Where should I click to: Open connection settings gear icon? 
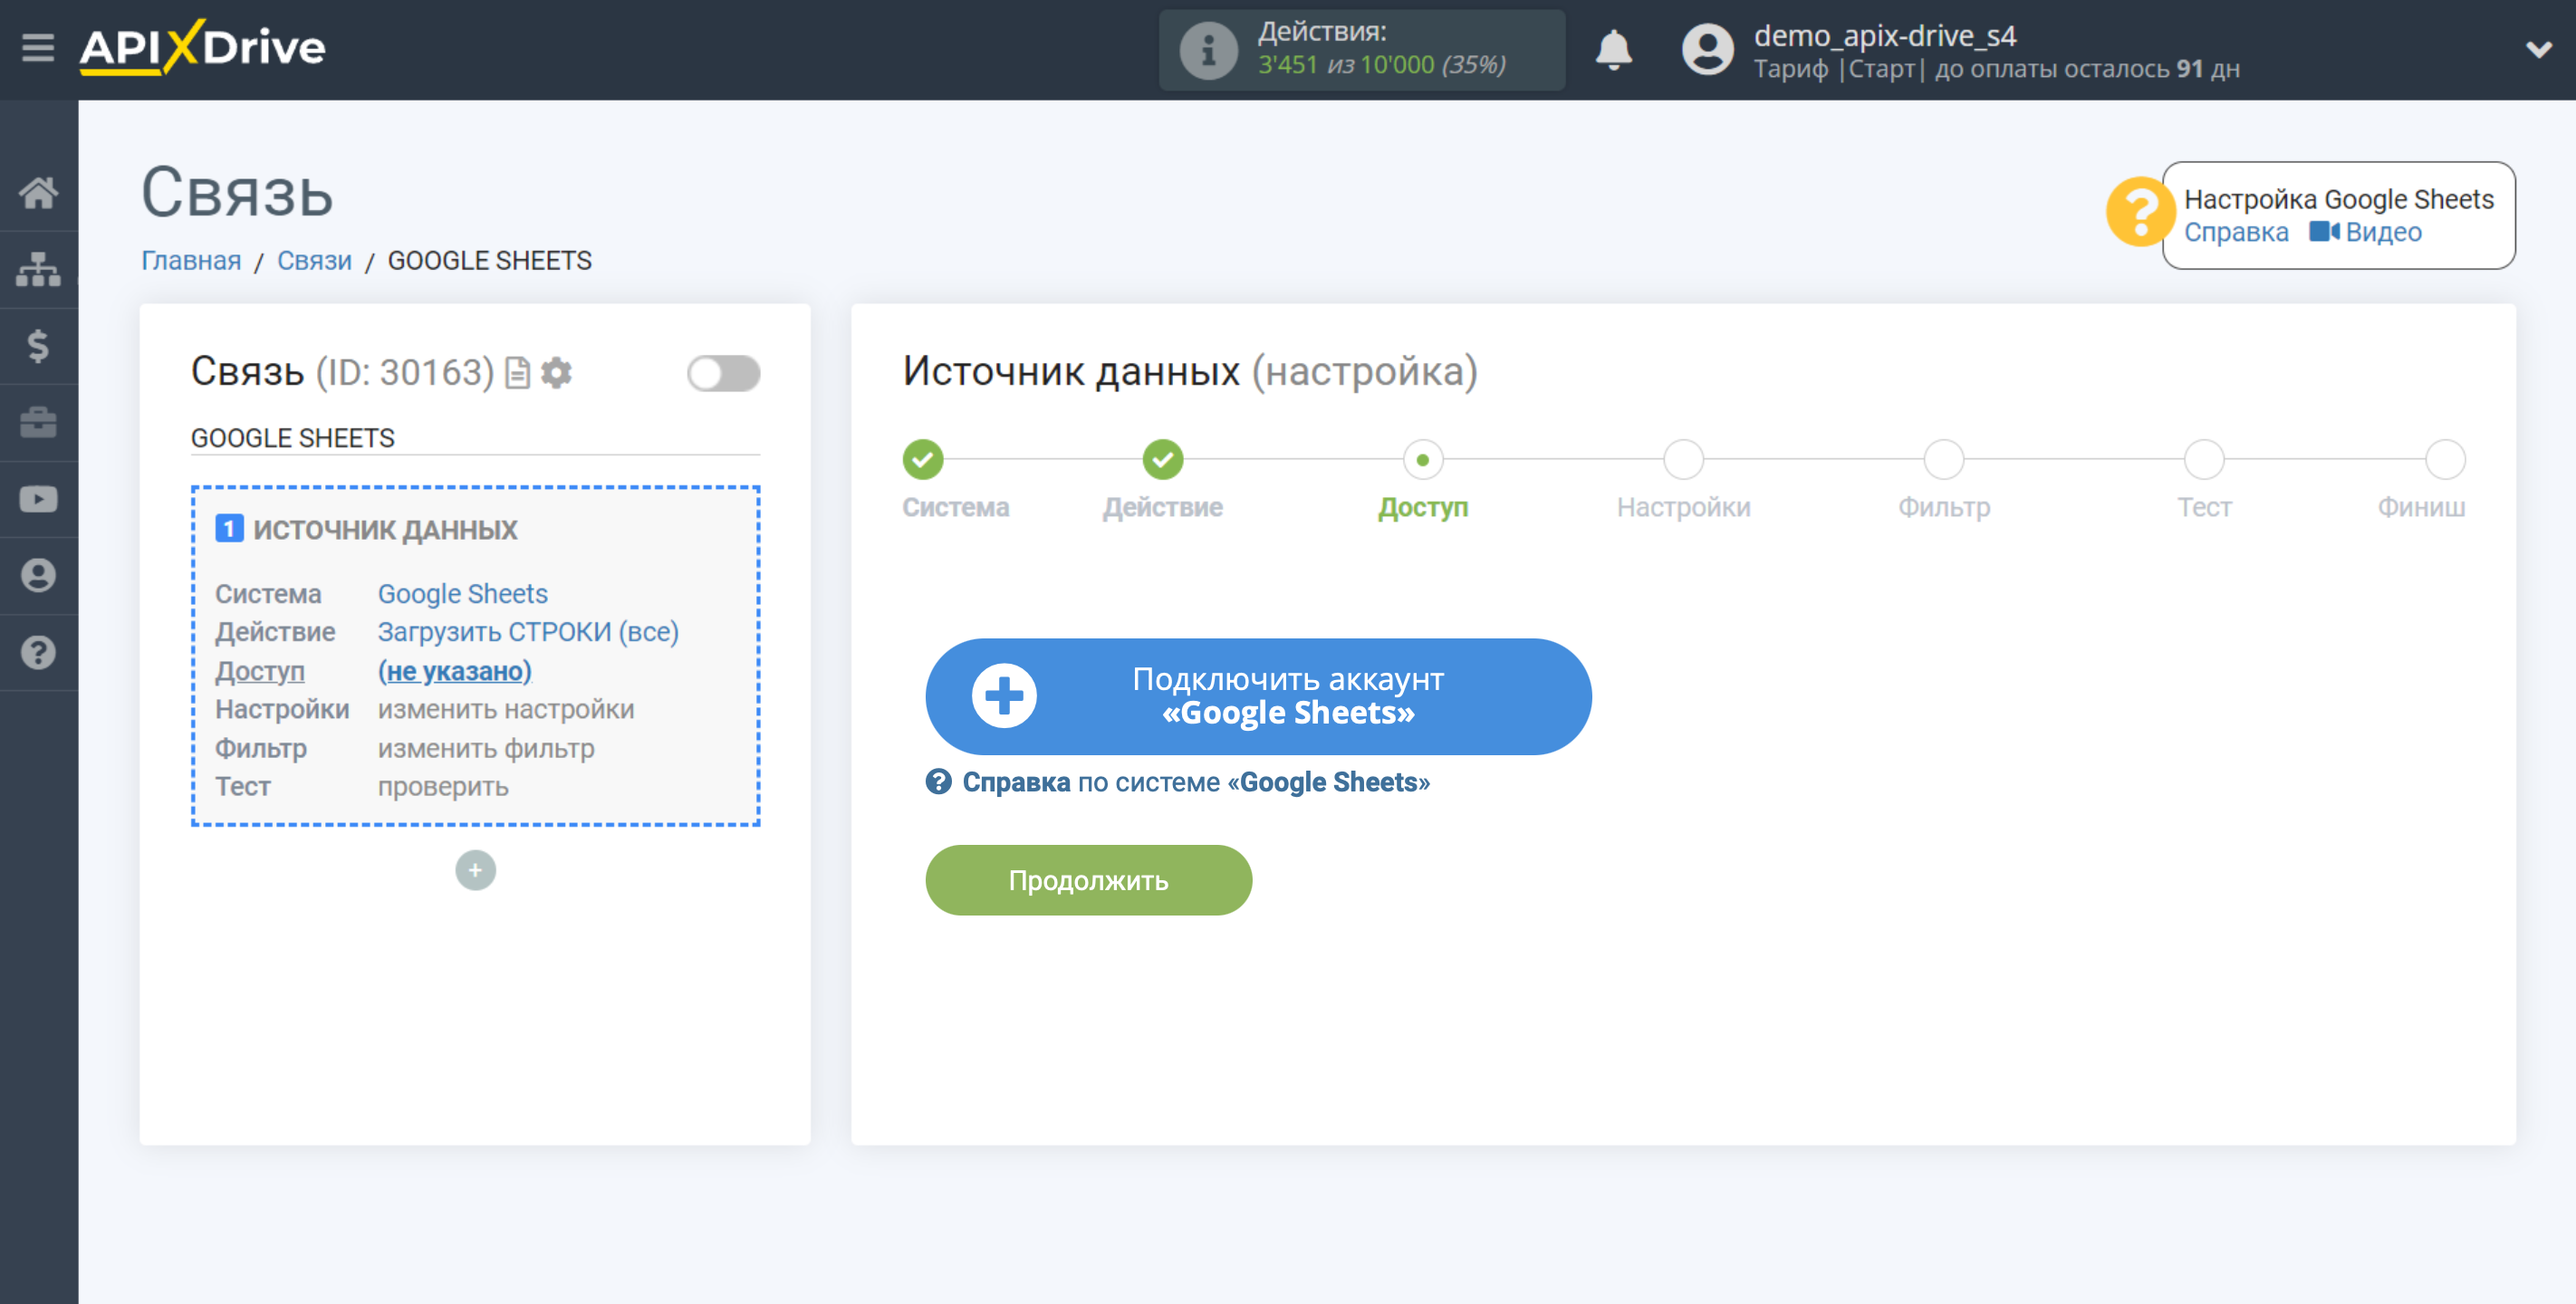(556, 373)
